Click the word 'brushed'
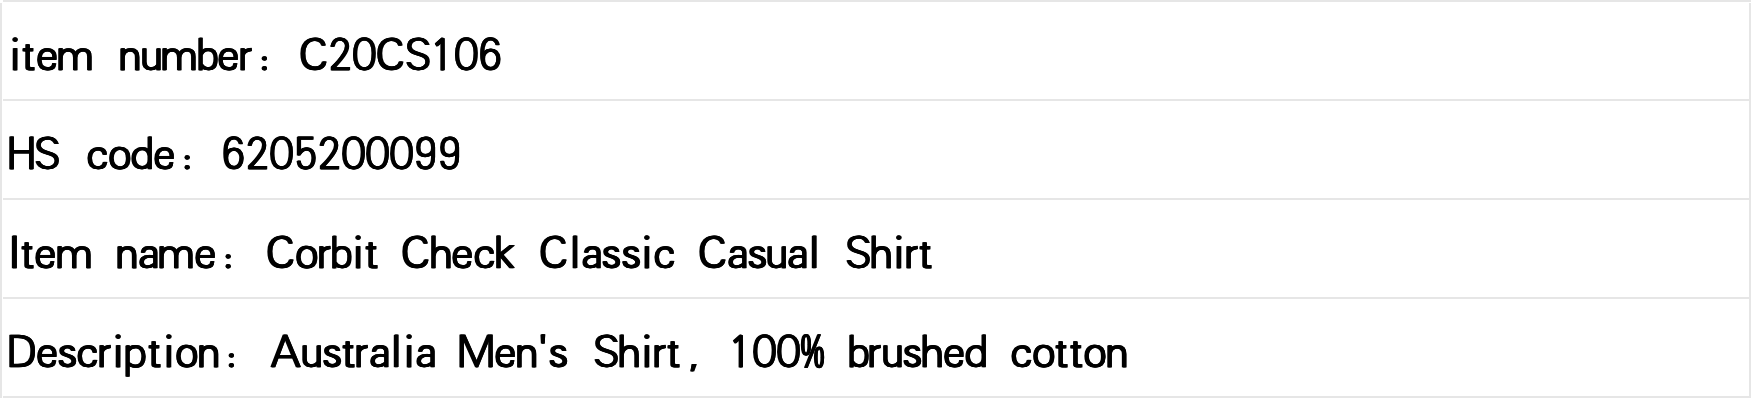This screenshot has width=1751, height=398. 917,352
